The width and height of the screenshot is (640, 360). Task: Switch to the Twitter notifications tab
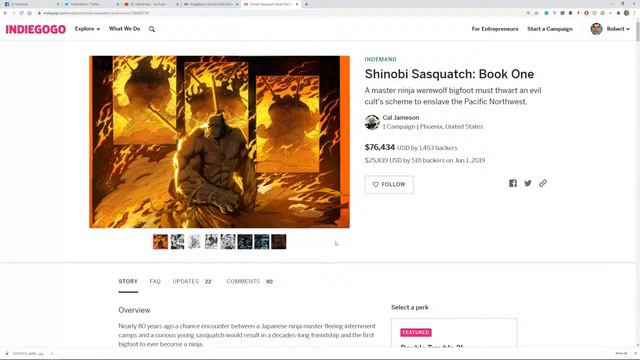[90, 4]
